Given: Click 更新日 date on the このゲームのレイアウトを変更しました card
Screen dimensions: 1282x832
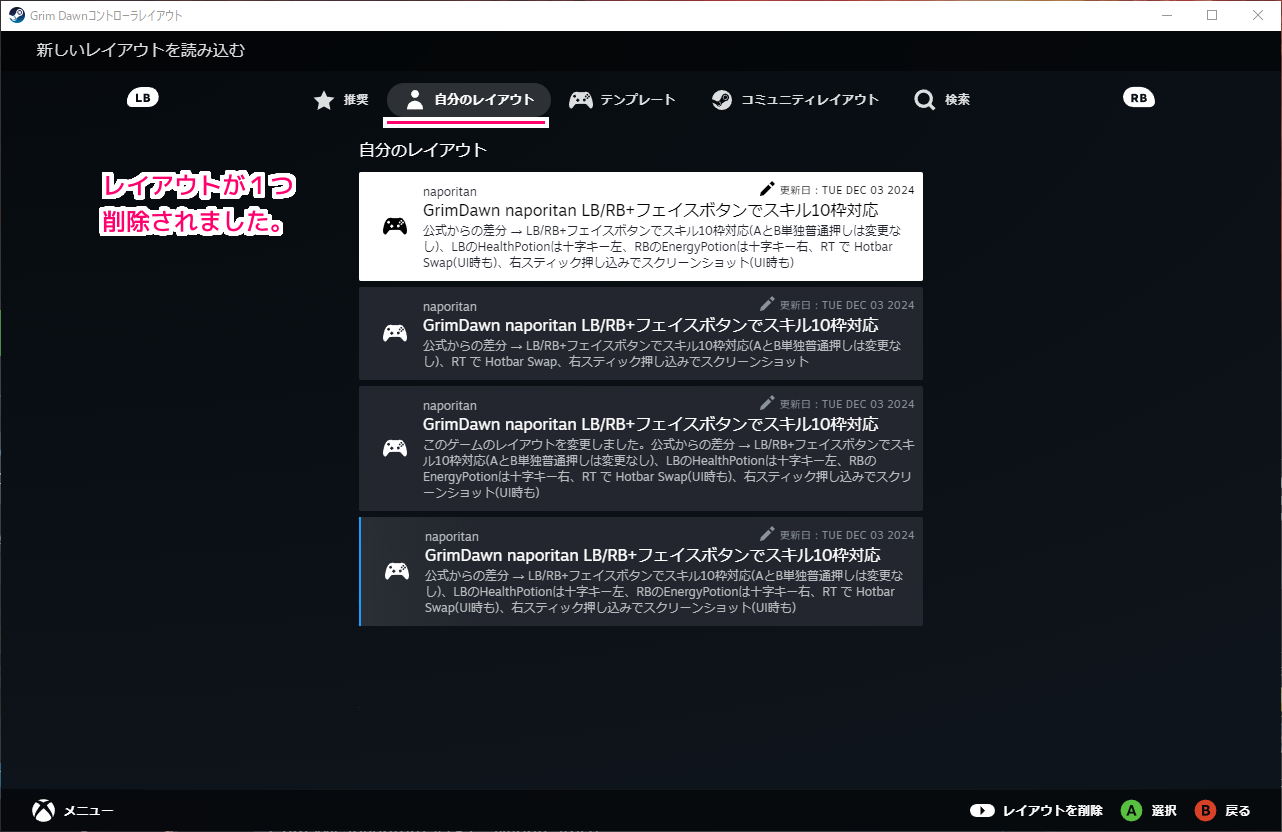Looking at the screenshot, I should coord(847,404).
